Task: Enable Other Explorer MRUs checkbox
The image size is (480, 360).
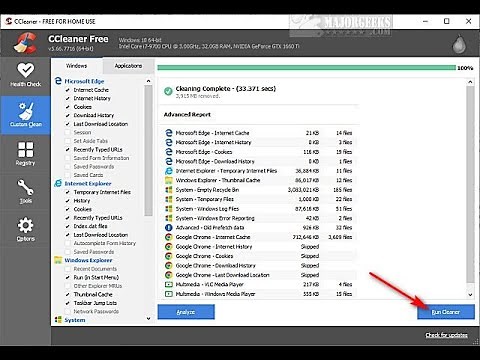Action: pyautogui.click(x=68, y=286)
